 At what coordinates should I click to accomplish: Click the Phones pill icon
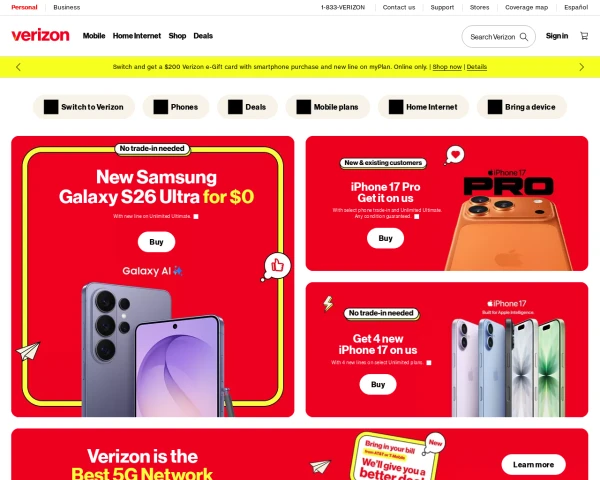pos(161,107)
